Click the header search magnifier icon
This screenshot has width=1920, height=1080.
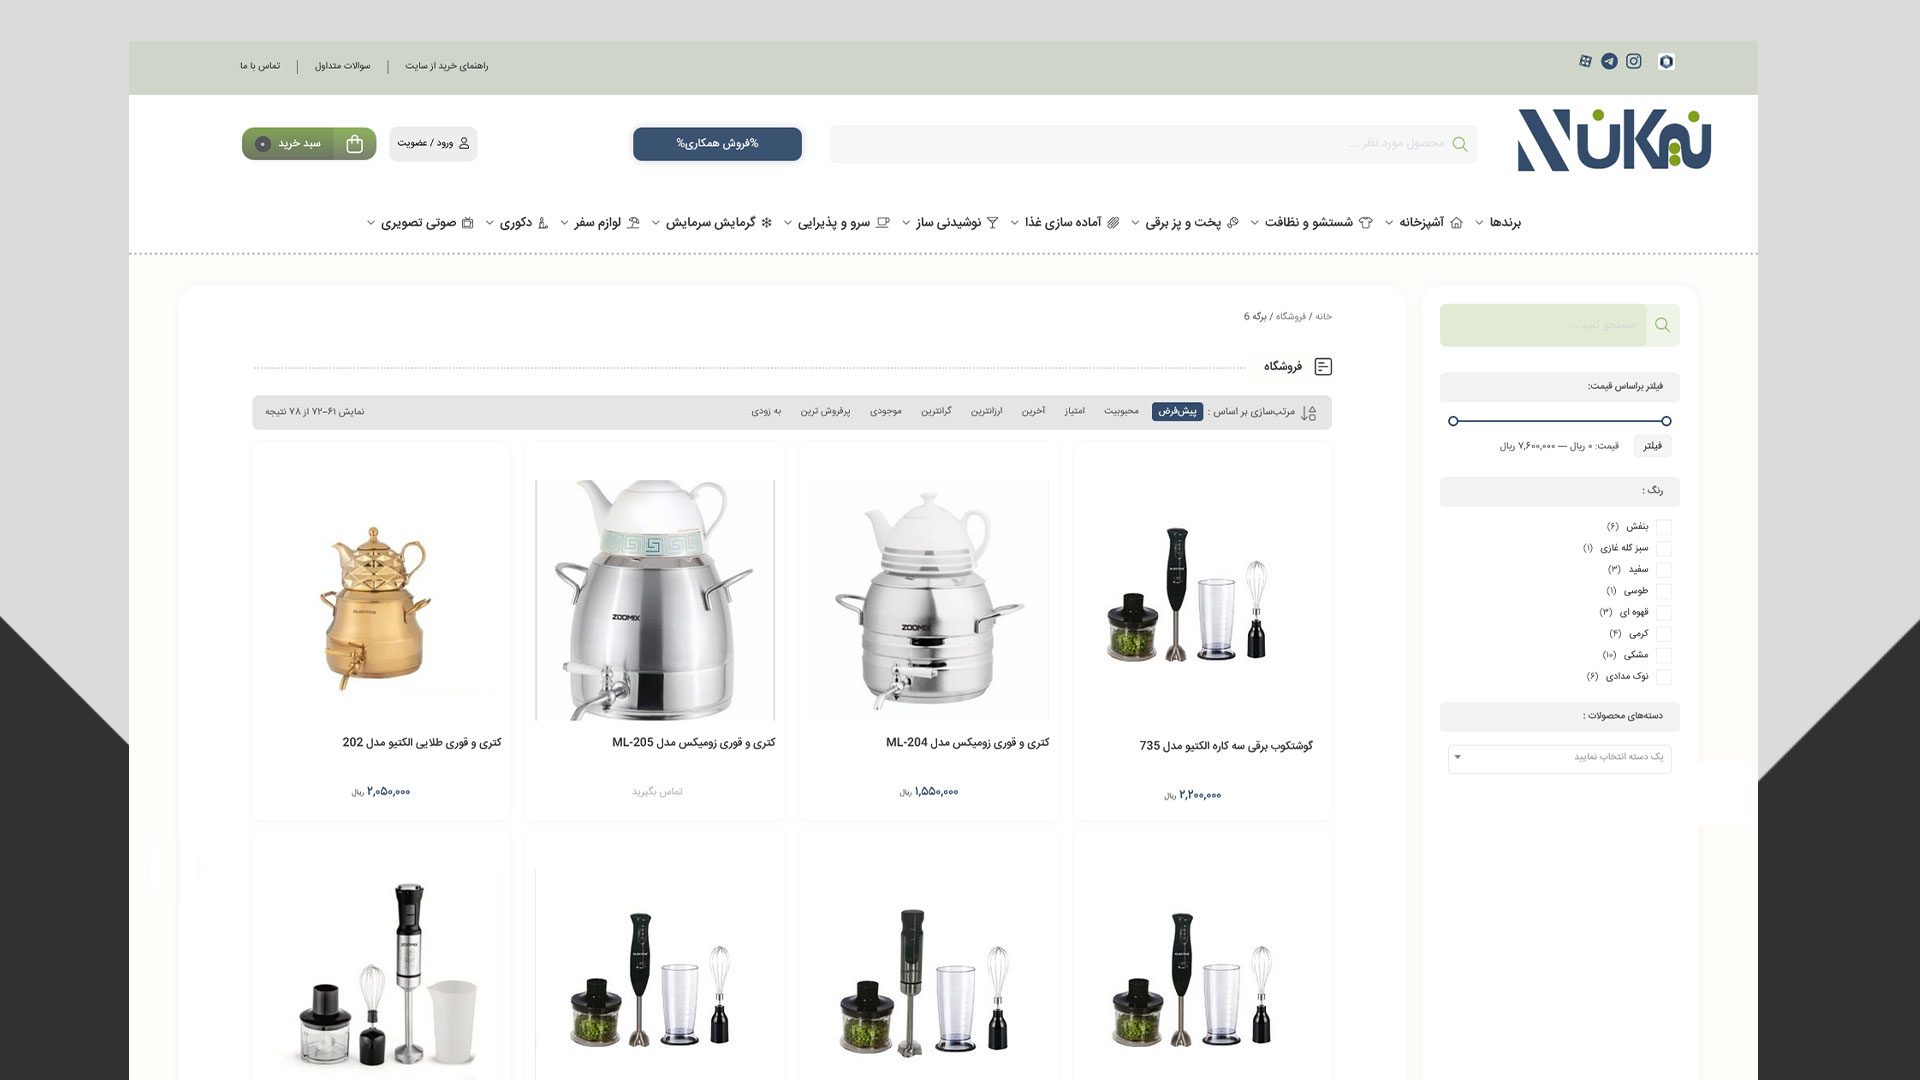coord(1460,144)
